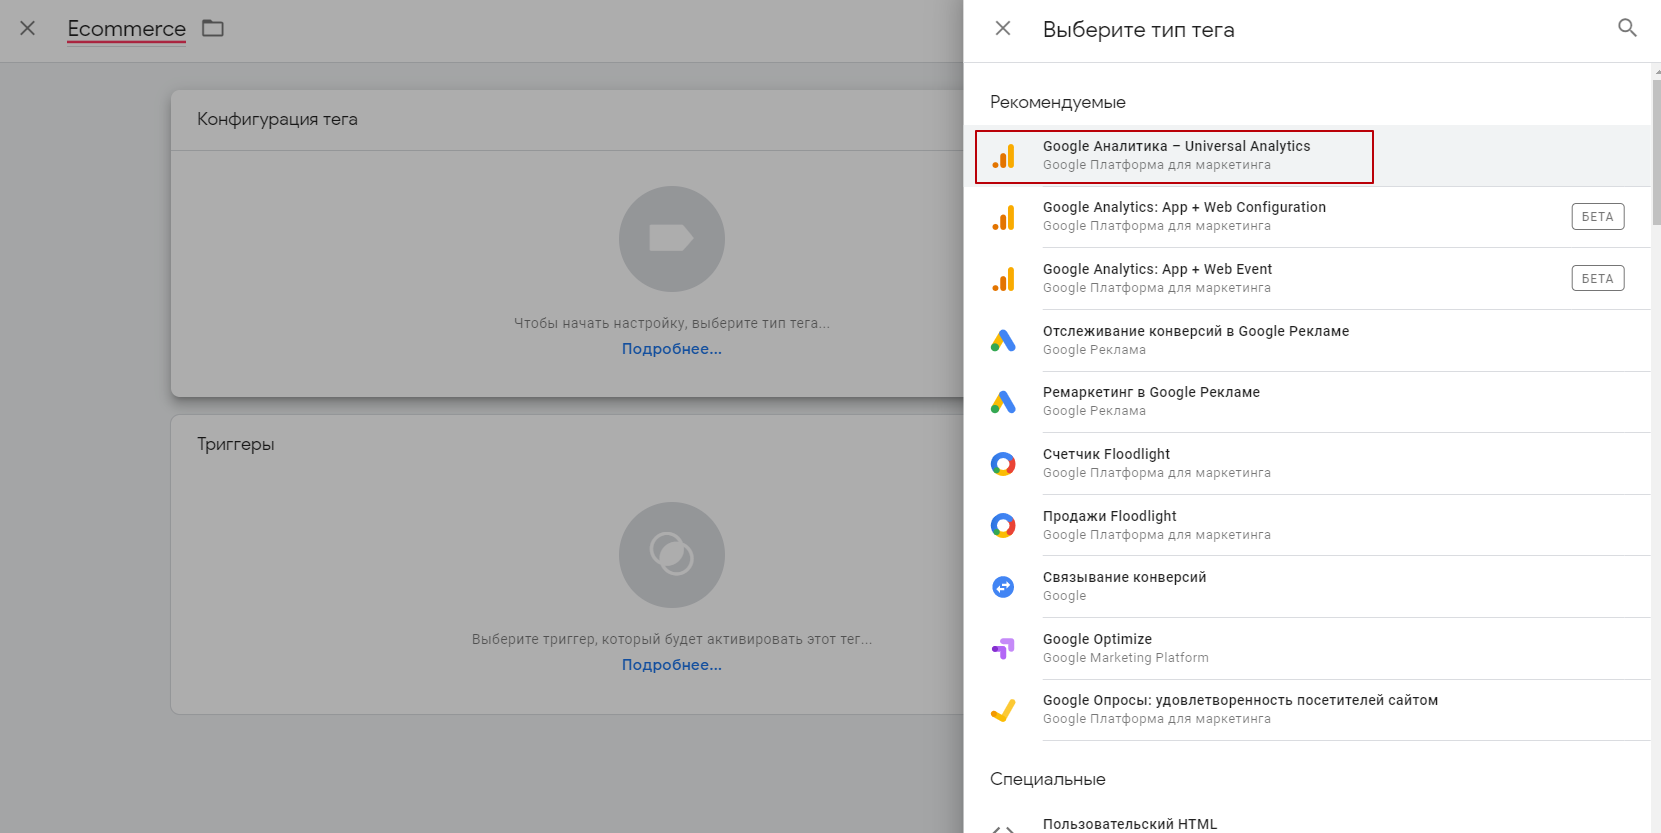Click the Google Optimize purple icon
Viewport: 1661px width, 833px height.
coord(1003,649)
